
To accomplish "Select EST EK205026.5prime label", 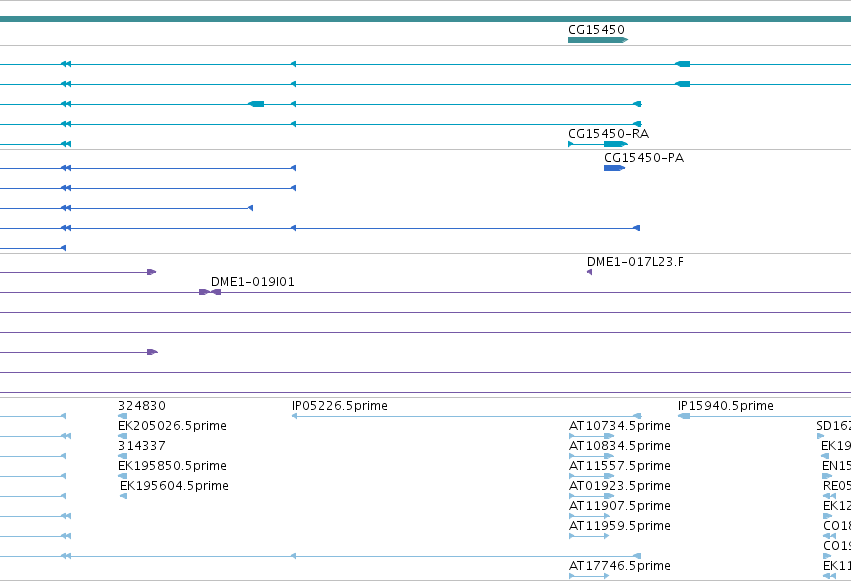I will (172, 426).
